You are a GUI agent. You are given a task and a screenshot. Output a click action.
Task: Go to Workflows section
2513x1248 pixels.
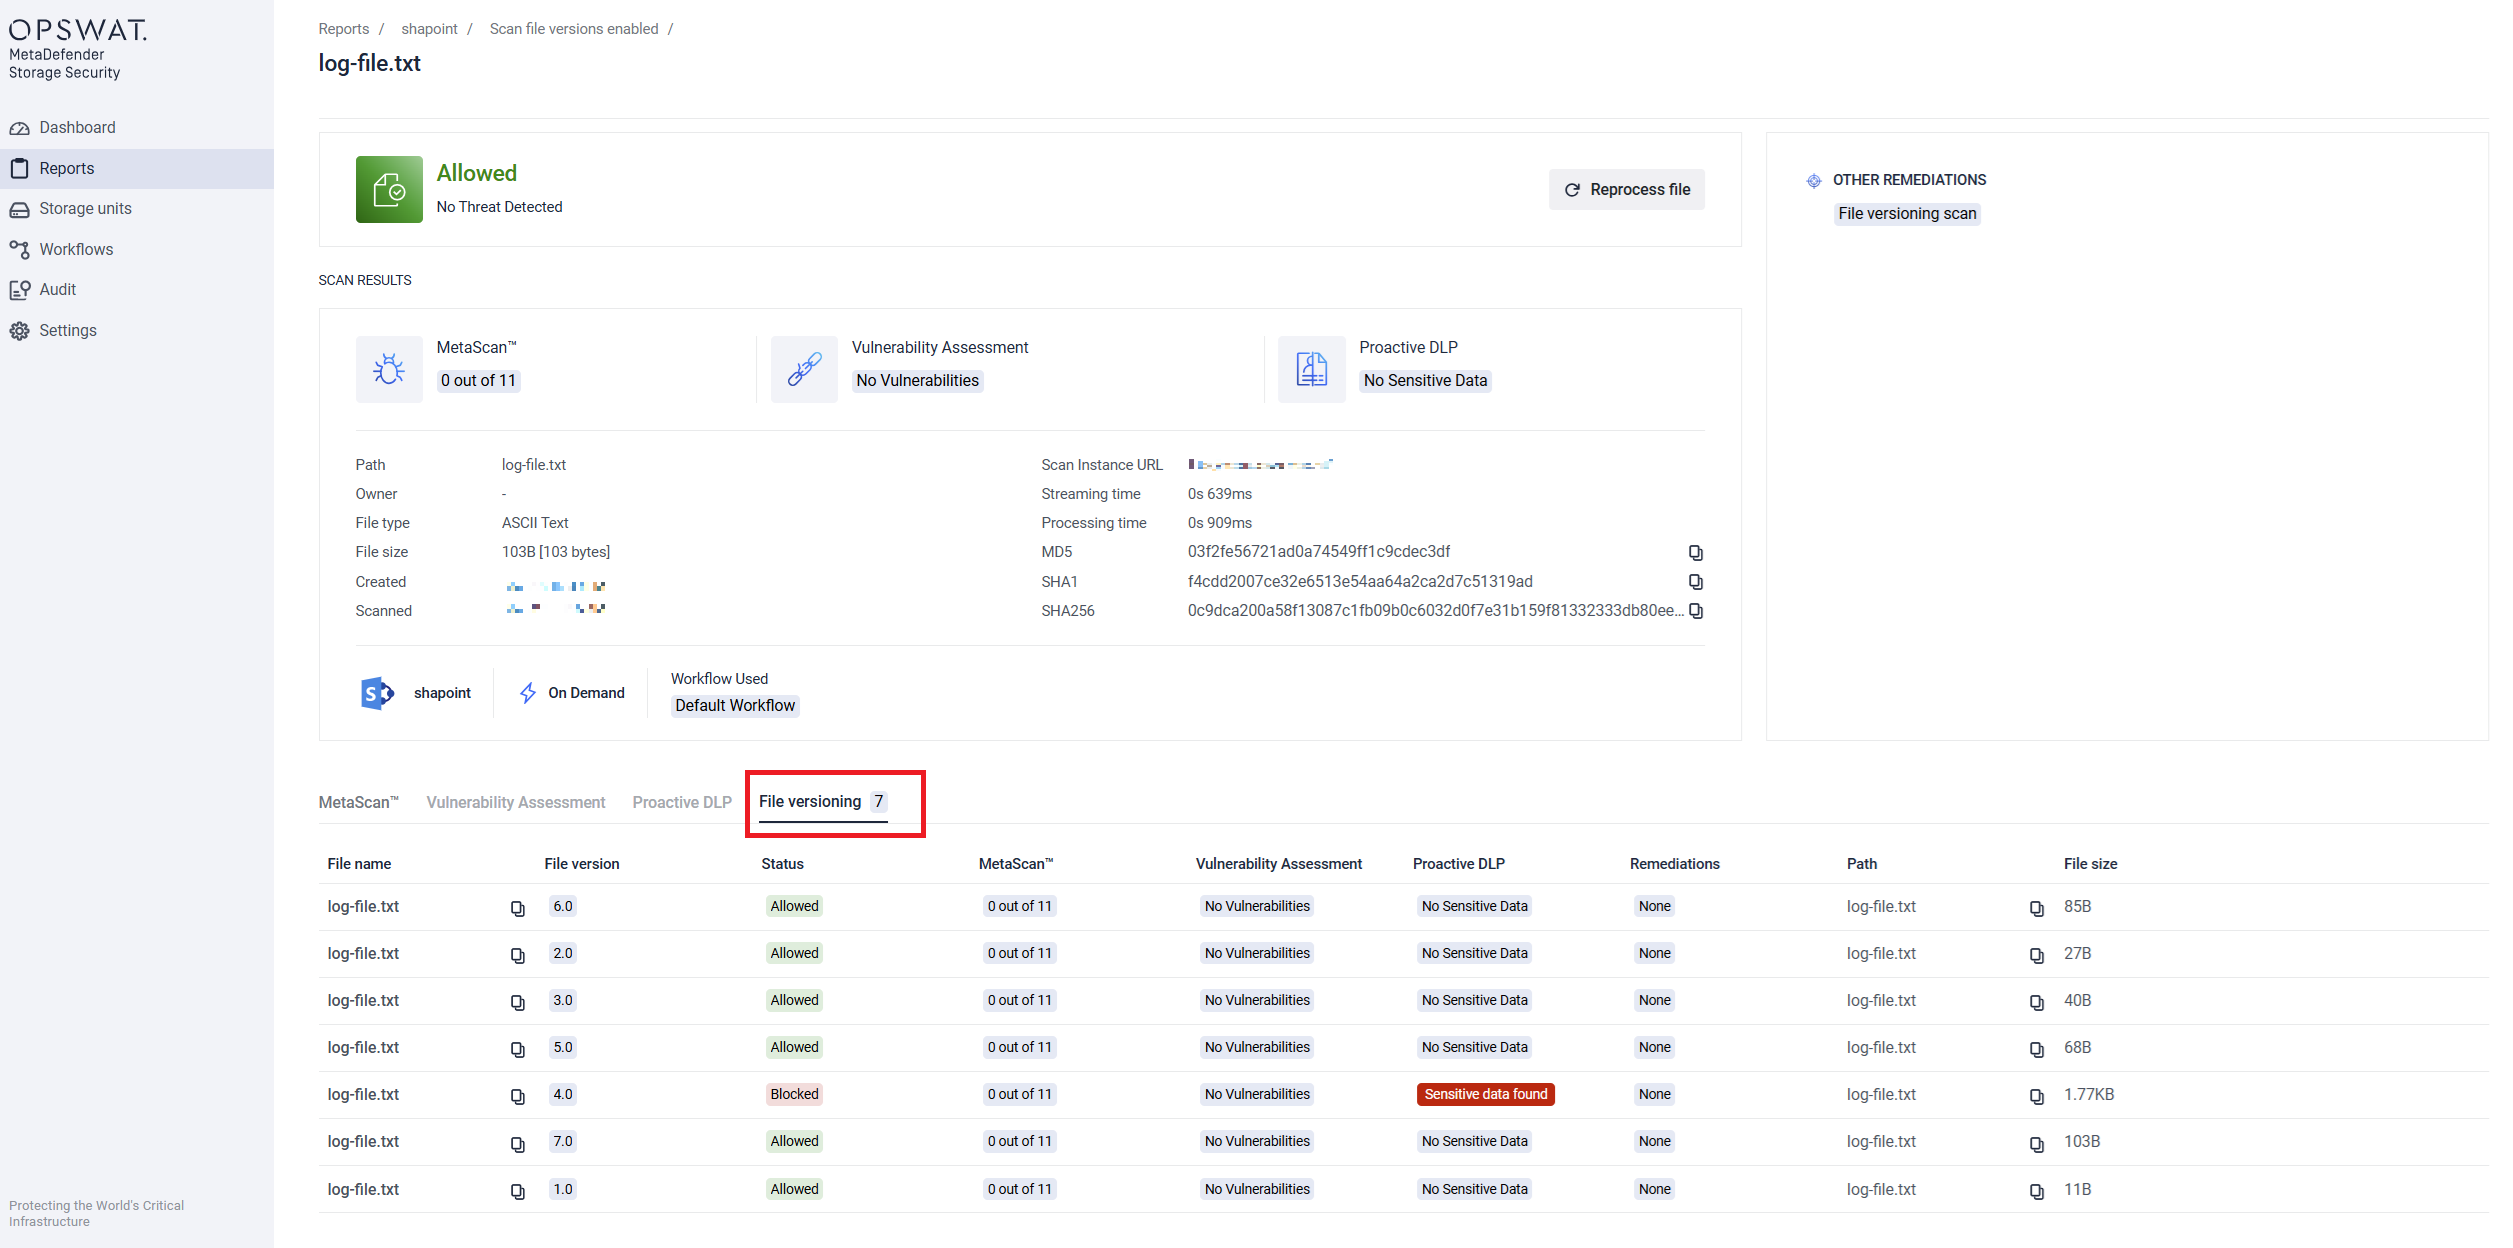(76, 250)
